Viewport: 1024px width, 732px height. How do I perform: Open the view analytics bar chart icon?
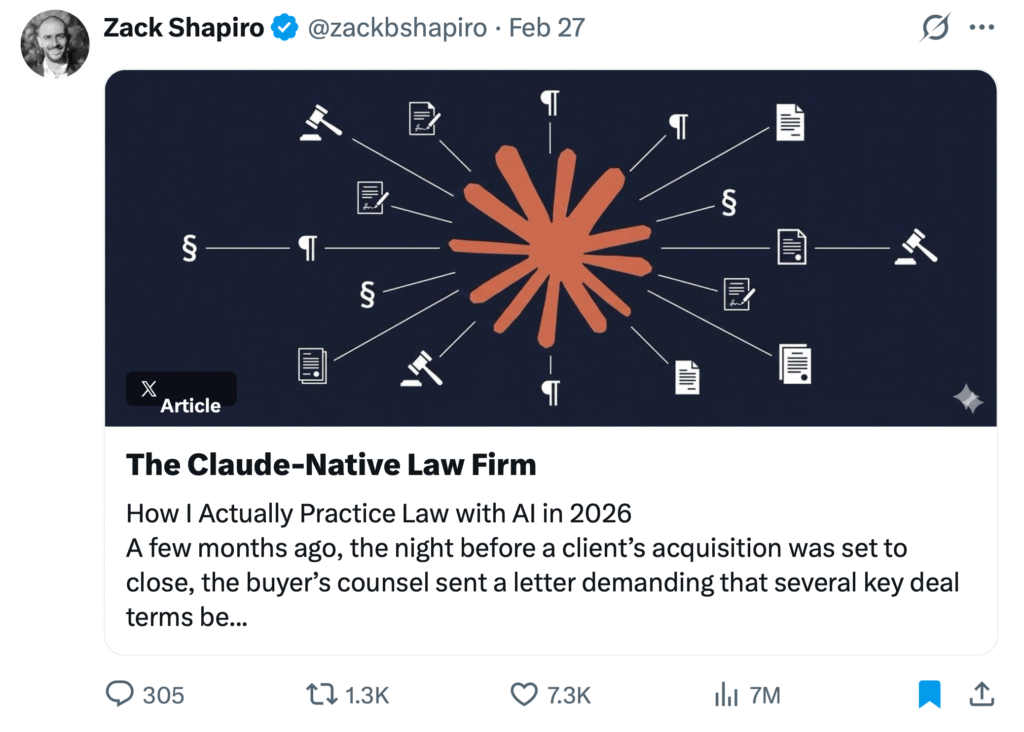(x=725, y=694)
